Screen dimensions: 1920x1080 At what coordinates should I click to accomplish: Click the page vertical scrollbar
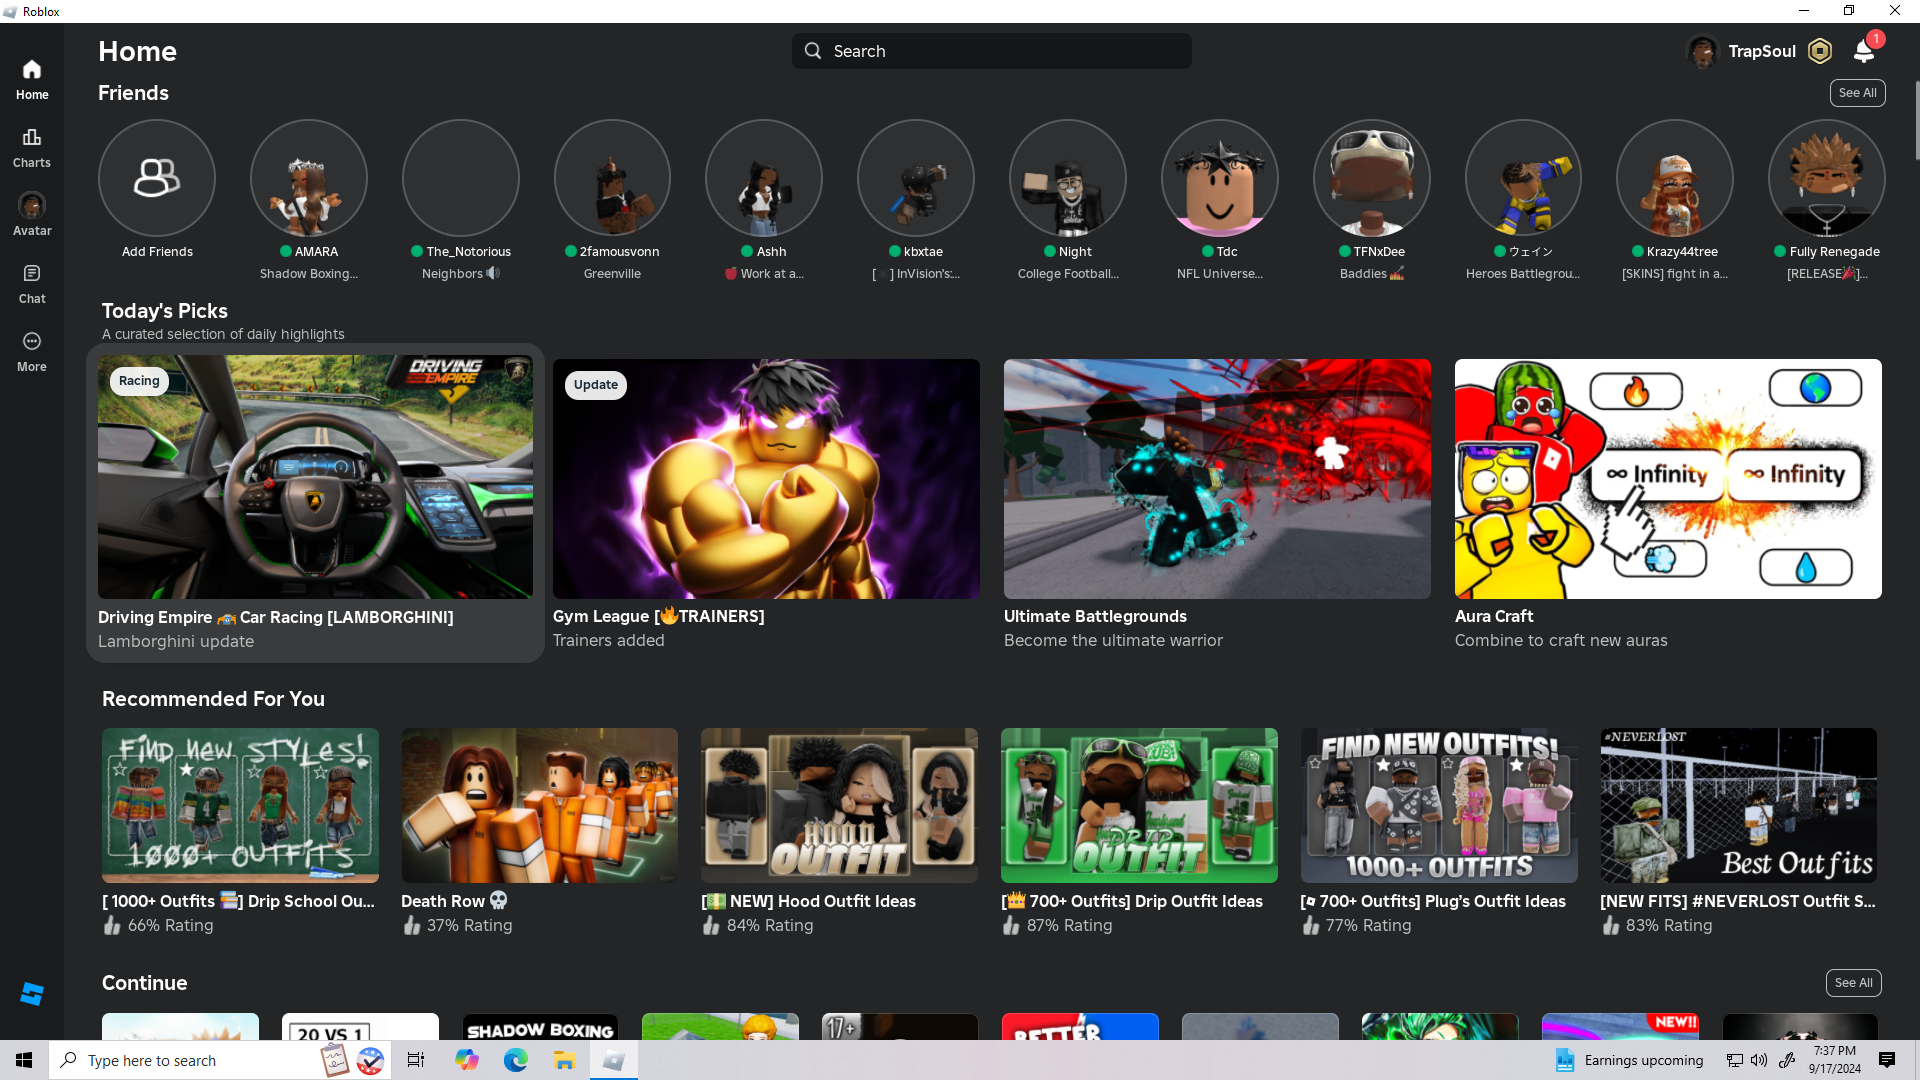click(1916, 120)
